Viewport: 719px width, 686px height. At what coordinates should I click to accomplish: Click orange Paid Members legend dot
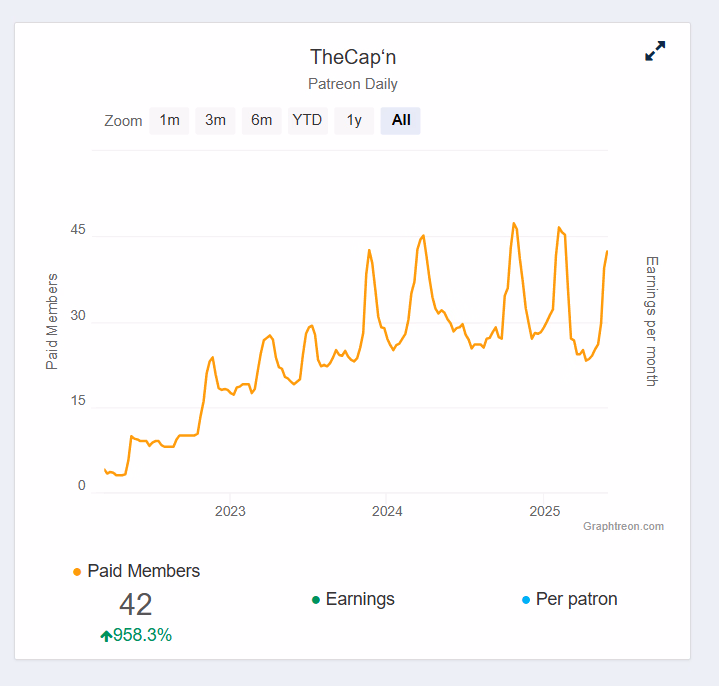[x=77, y=572]
